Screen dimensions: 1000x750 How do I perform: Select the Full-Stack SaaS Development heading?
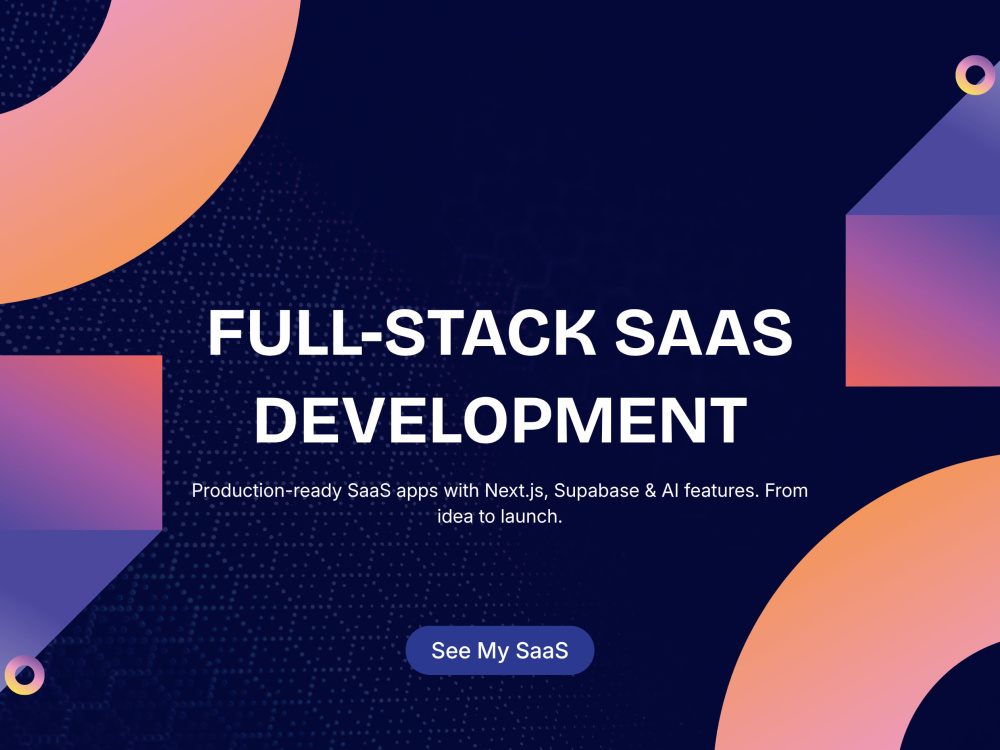(x=500, y=376)
